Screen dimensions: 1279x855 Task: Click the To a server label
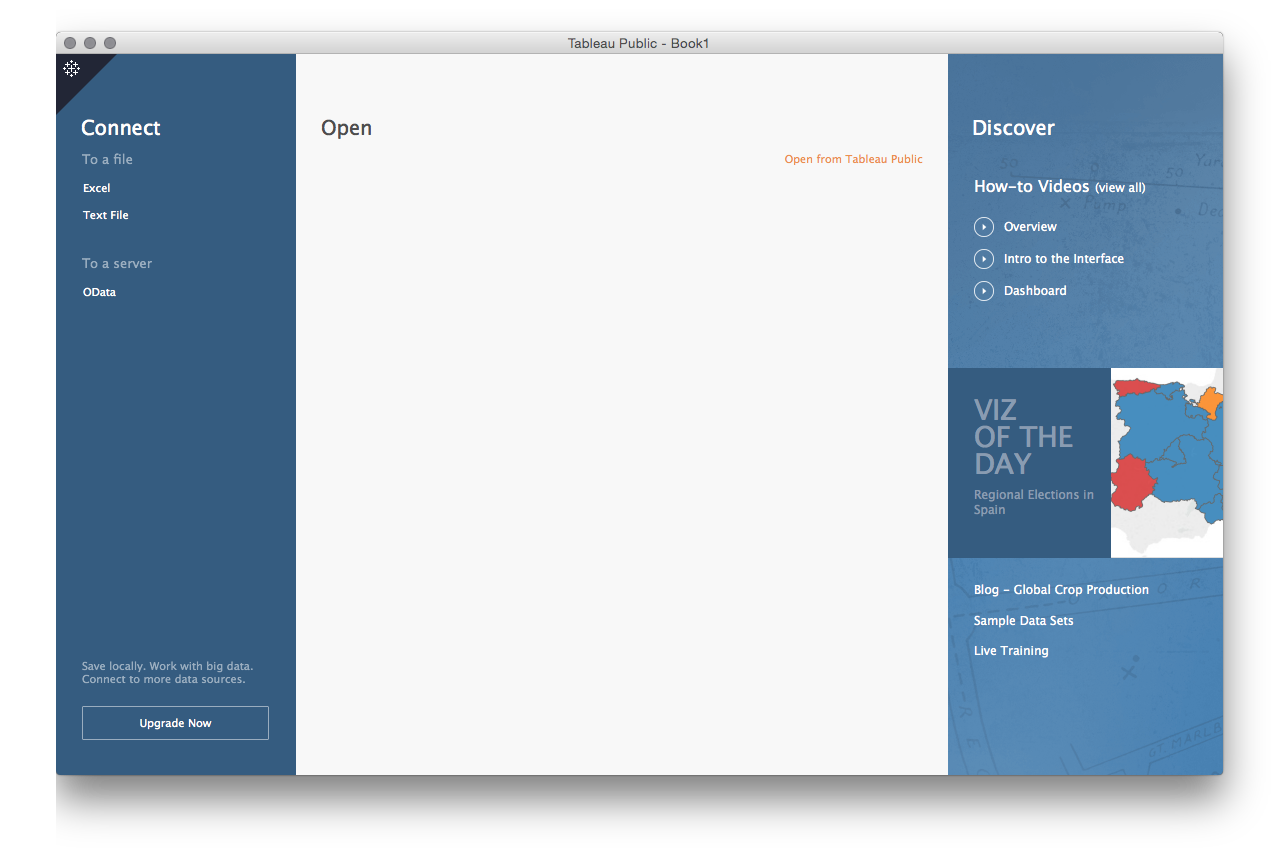coord(117,263)
